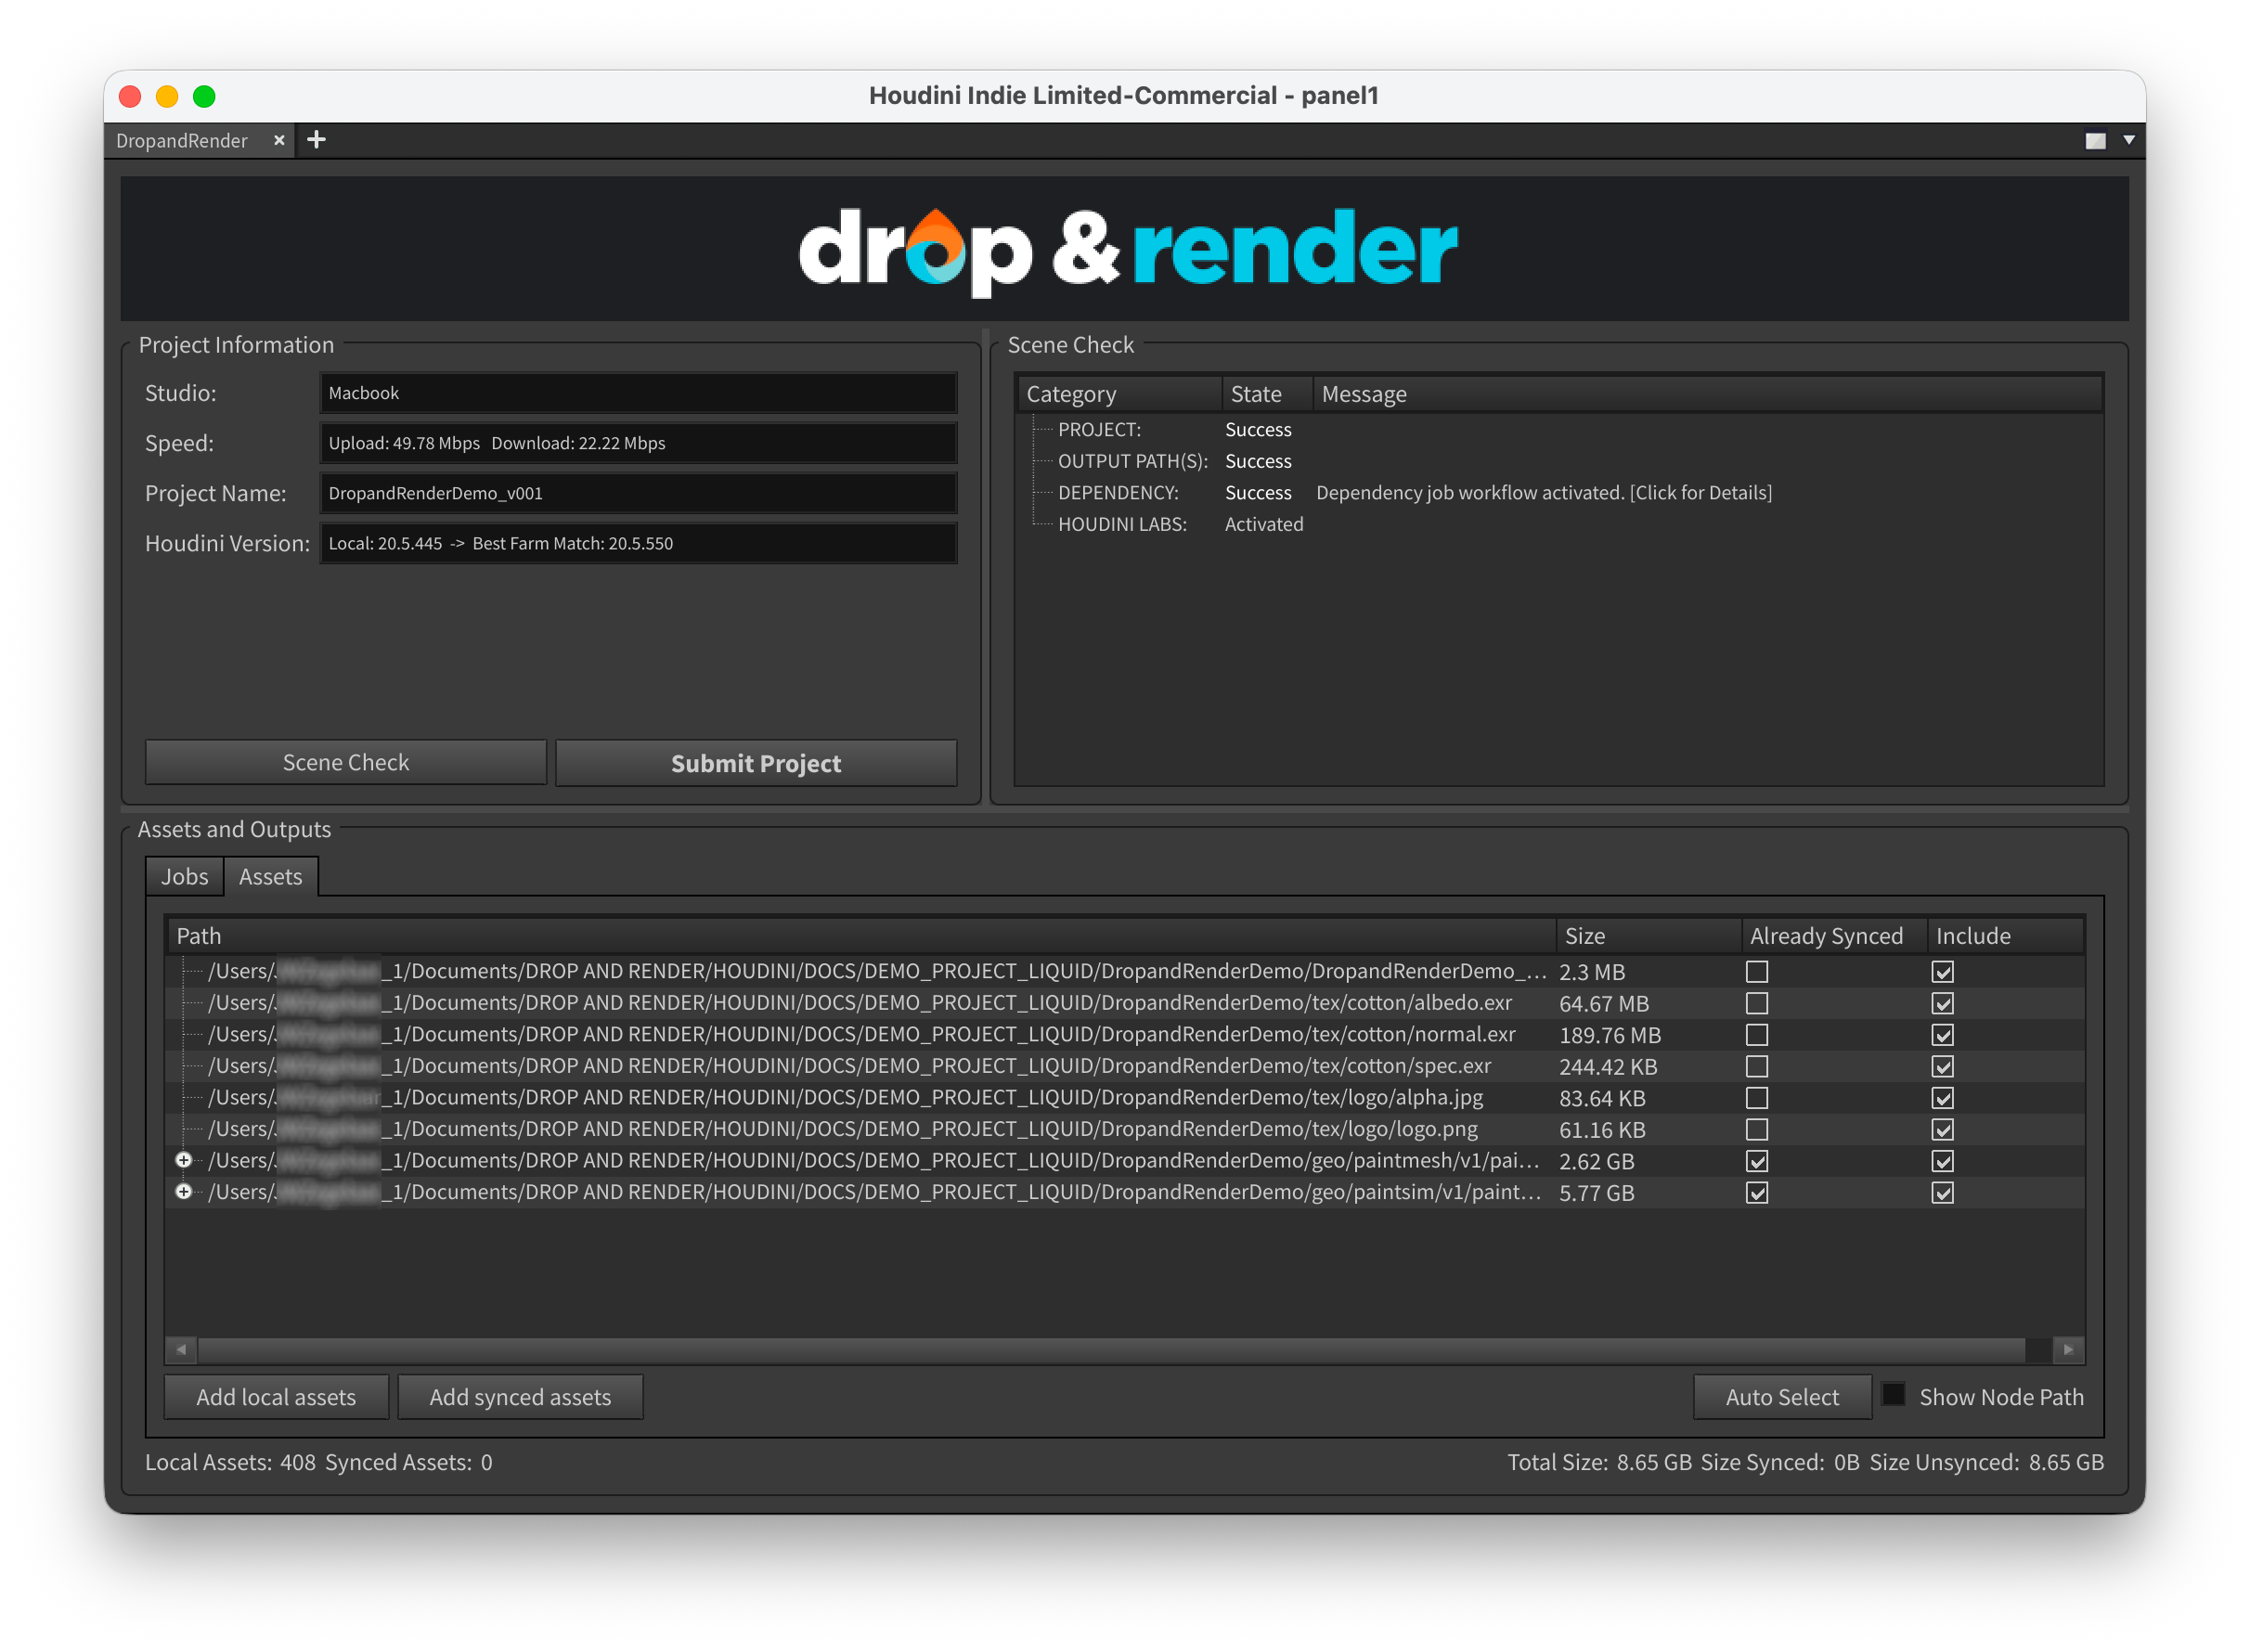2250x1652 pixels.
Task: Click the Drop & Render logo banner
Action: [x=1125, y=248]
